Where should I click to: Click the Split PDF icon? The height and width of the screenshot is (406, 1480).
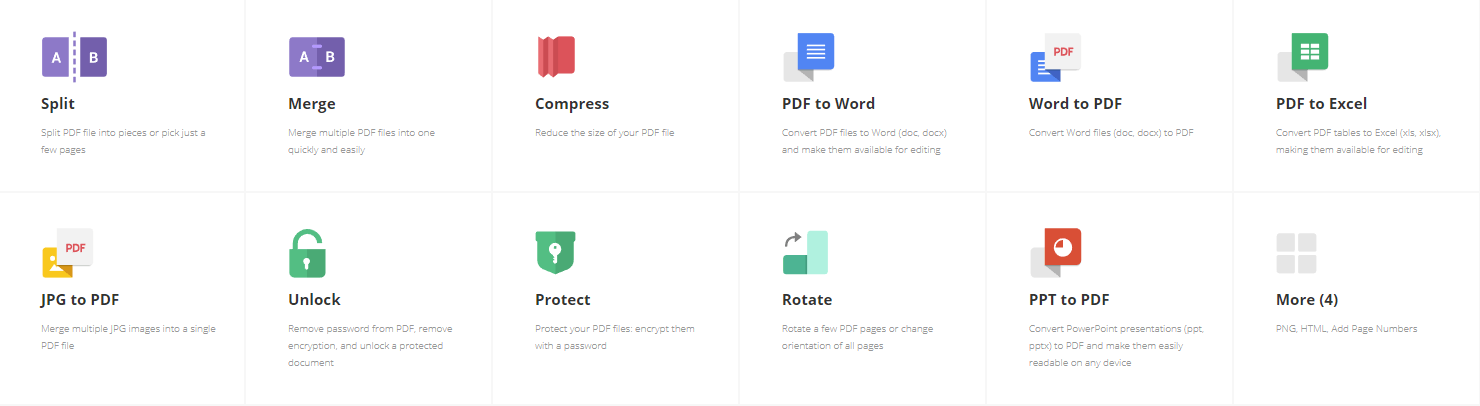pos(74,57)
